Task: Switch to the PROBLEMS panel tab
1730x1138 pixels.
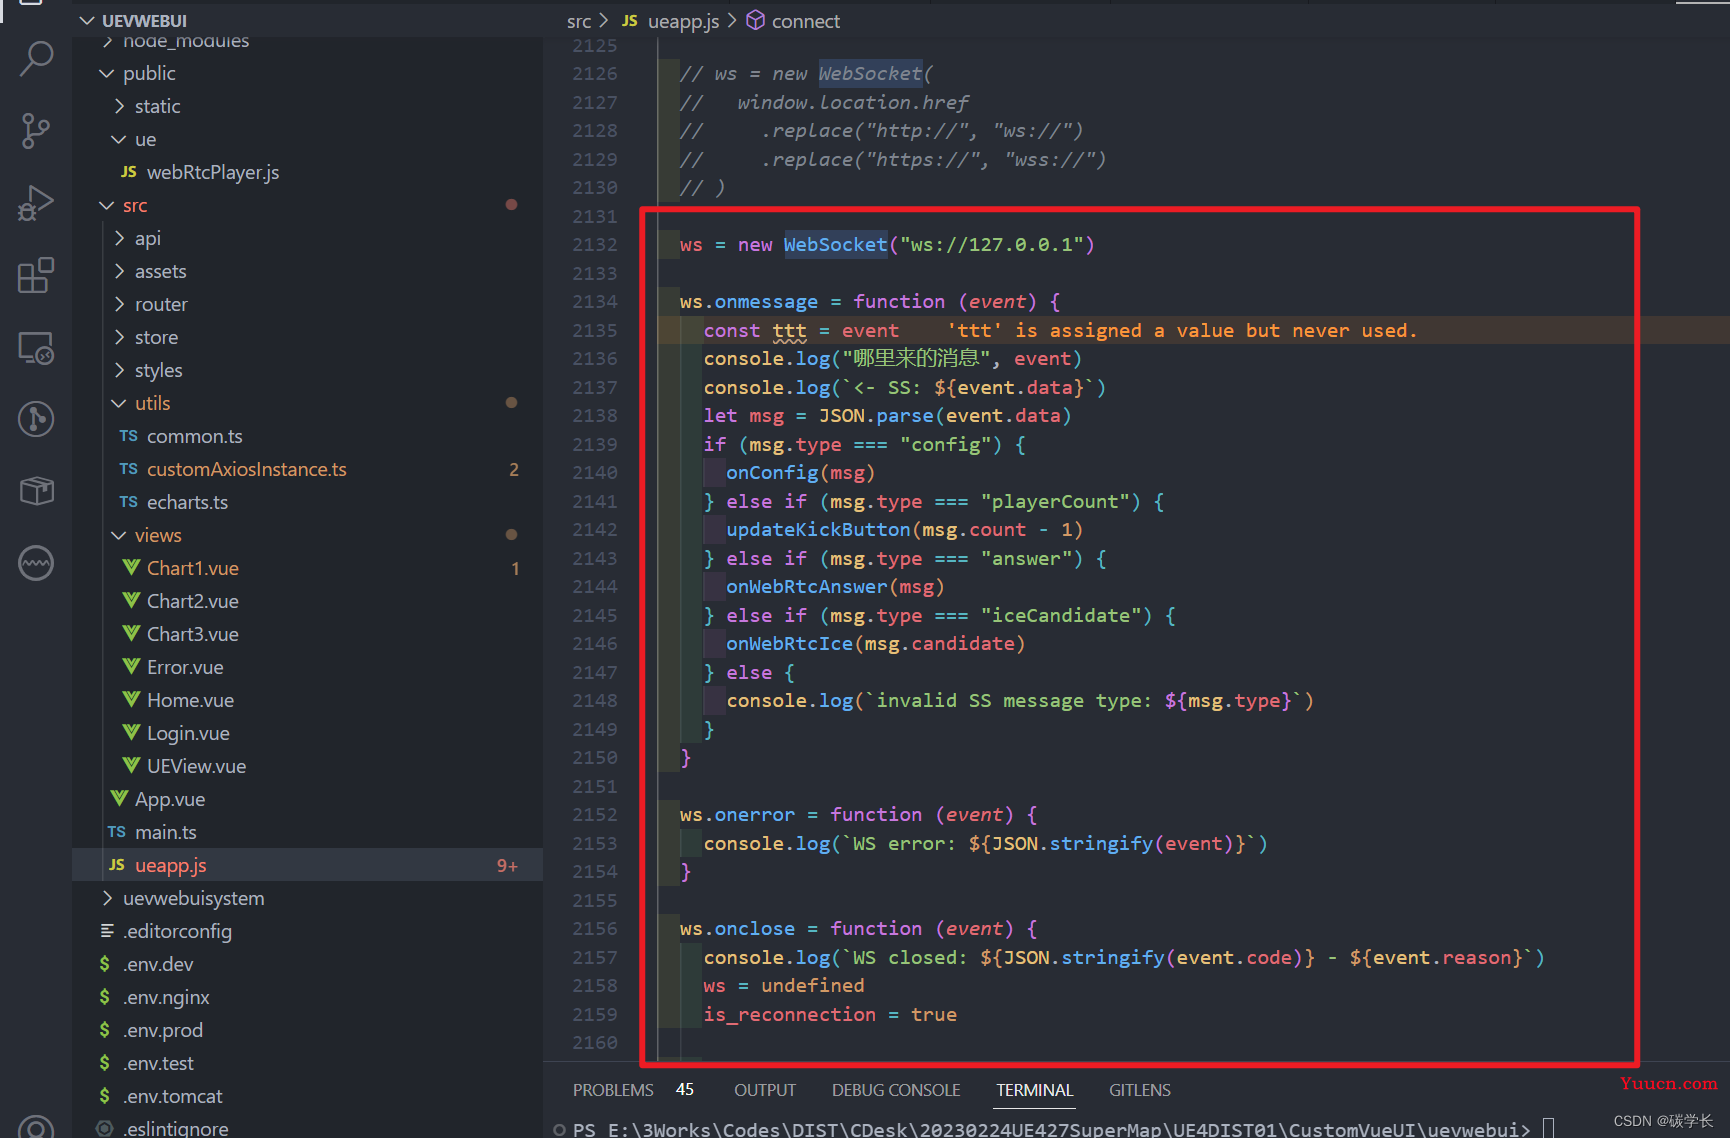Action: coord(613,1090)
